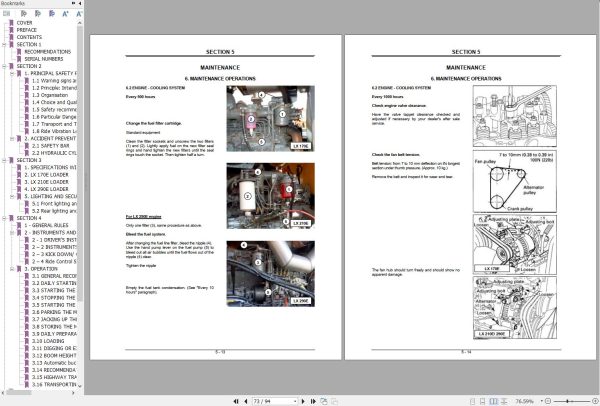Open the bookmark options list icon
Viewport: 600px width, 406px height.
[7, 14]
